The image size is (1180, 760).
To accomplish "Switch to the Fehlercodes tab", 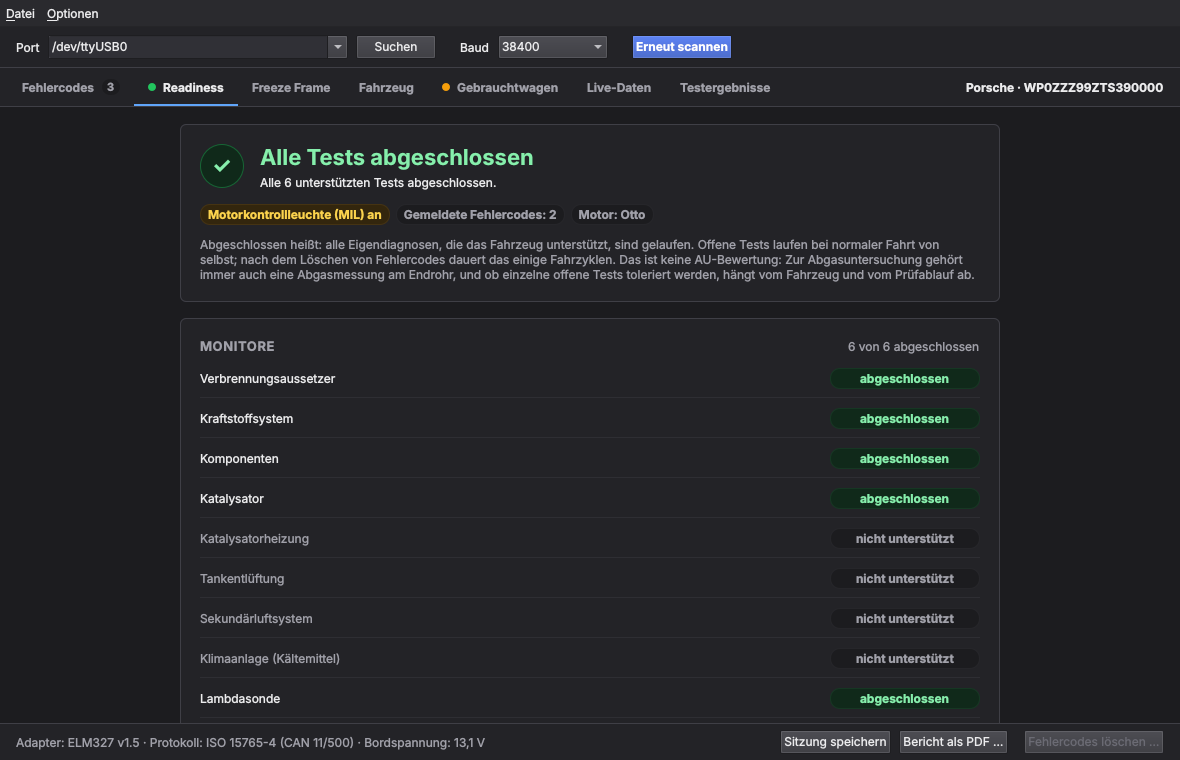I will click(69, 87).
